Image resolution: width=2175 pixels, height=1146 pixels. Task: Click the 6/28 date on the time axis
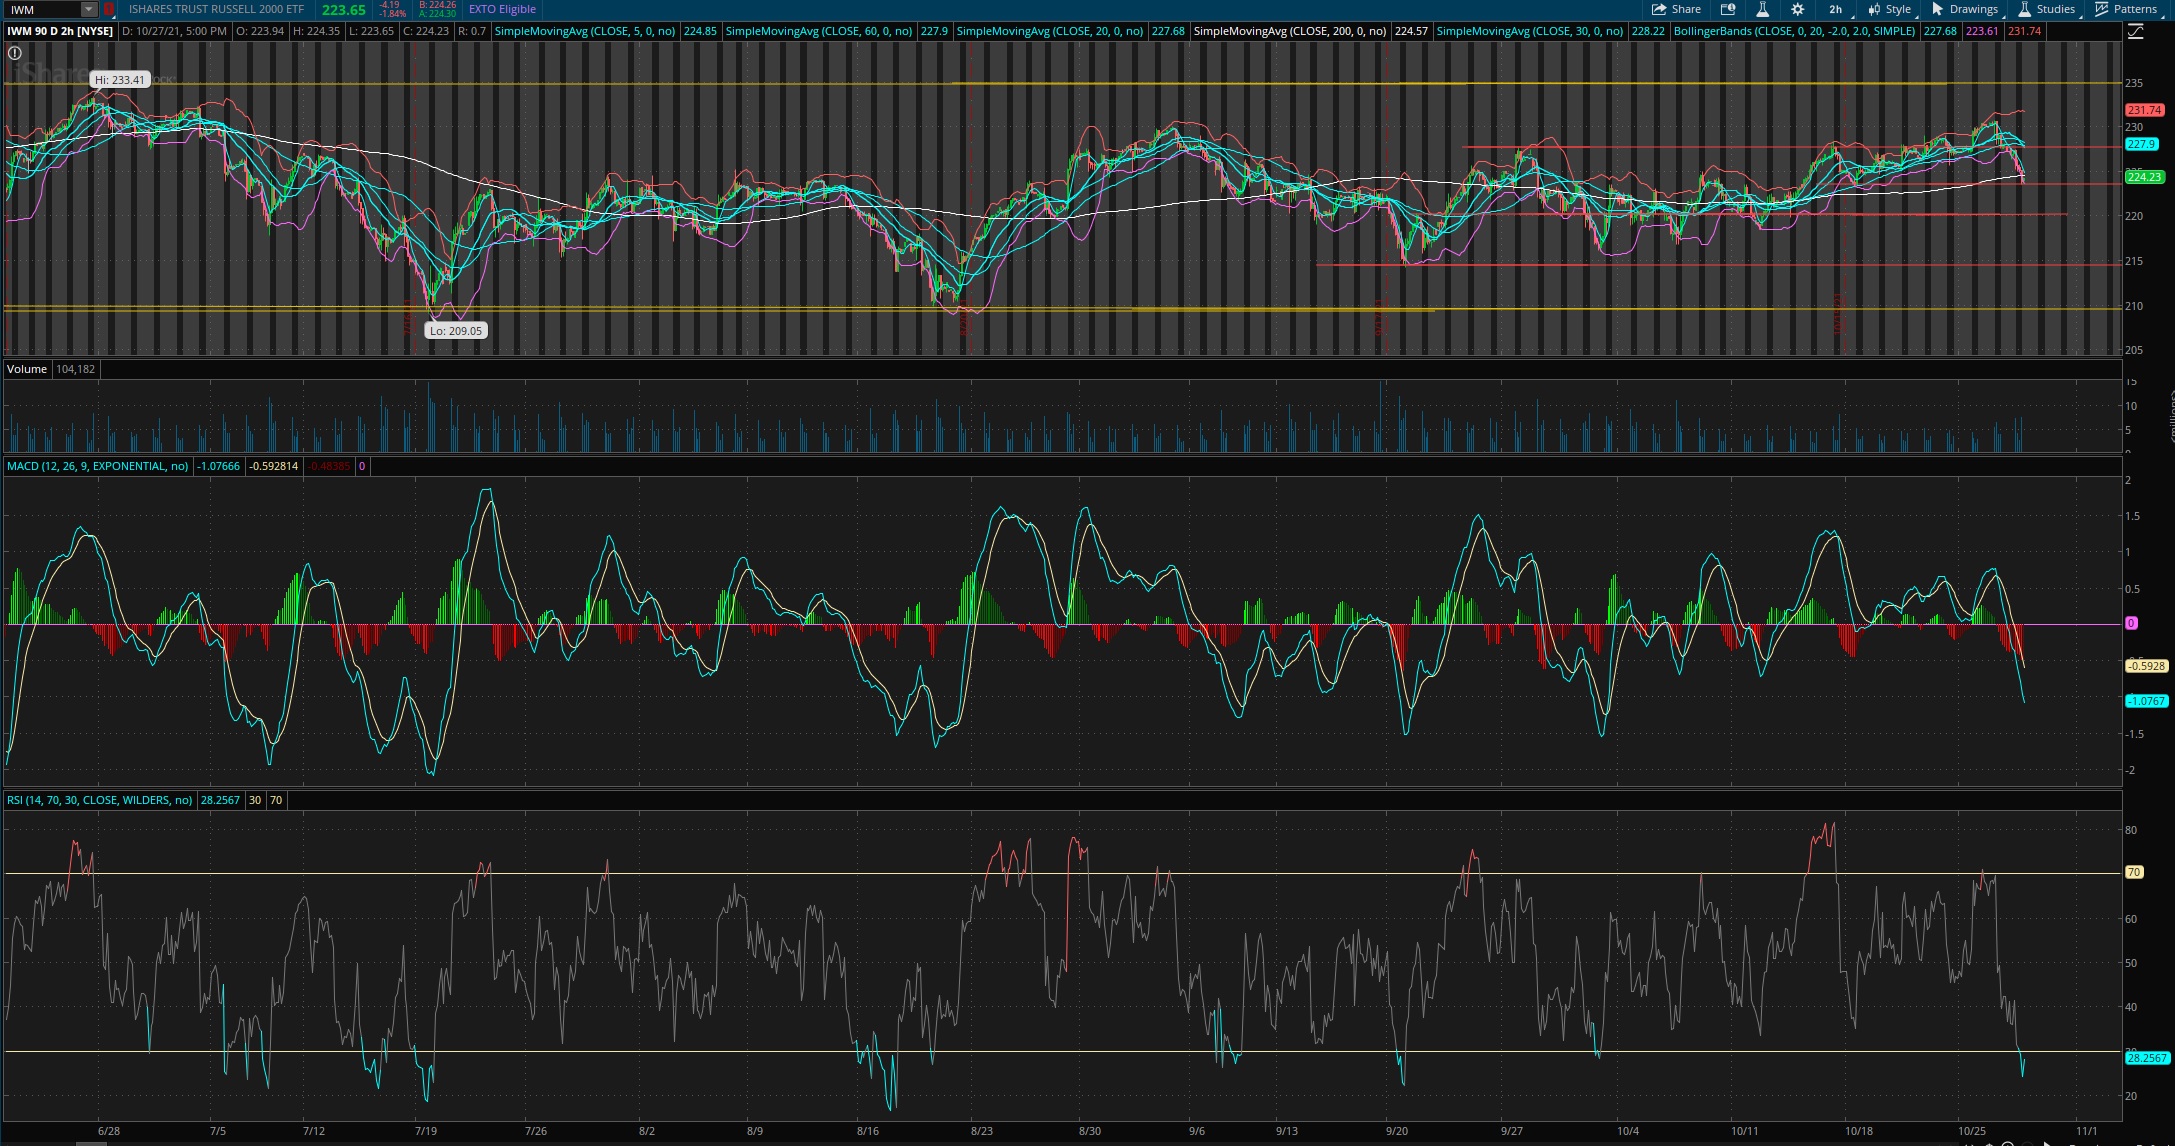coord(108,1131)
